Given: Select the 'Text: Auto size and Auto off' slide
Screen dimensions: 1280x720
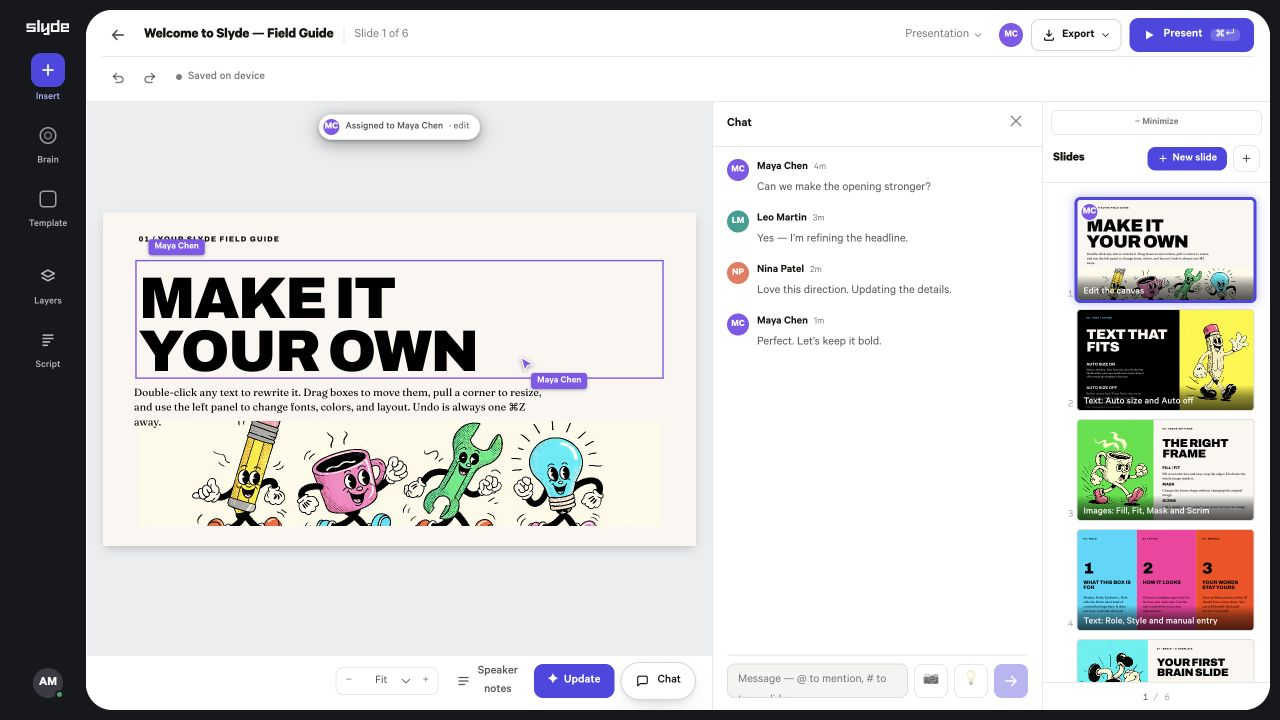Looking at the screenshot, I should click(x=1165, y=360).
